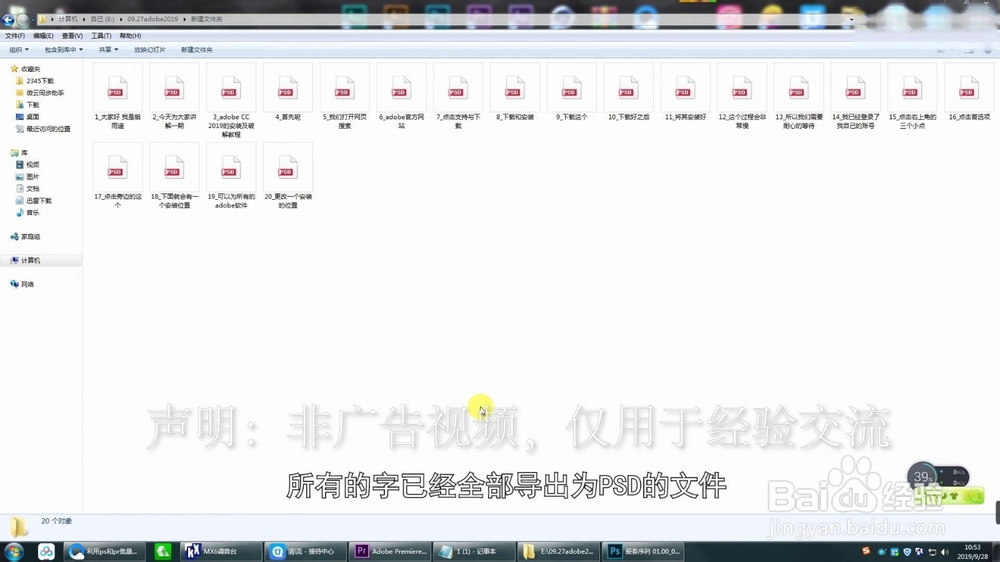Click the 放映幻灯片 toolbar button
The image size is (1000, 562).
(149, 50)
